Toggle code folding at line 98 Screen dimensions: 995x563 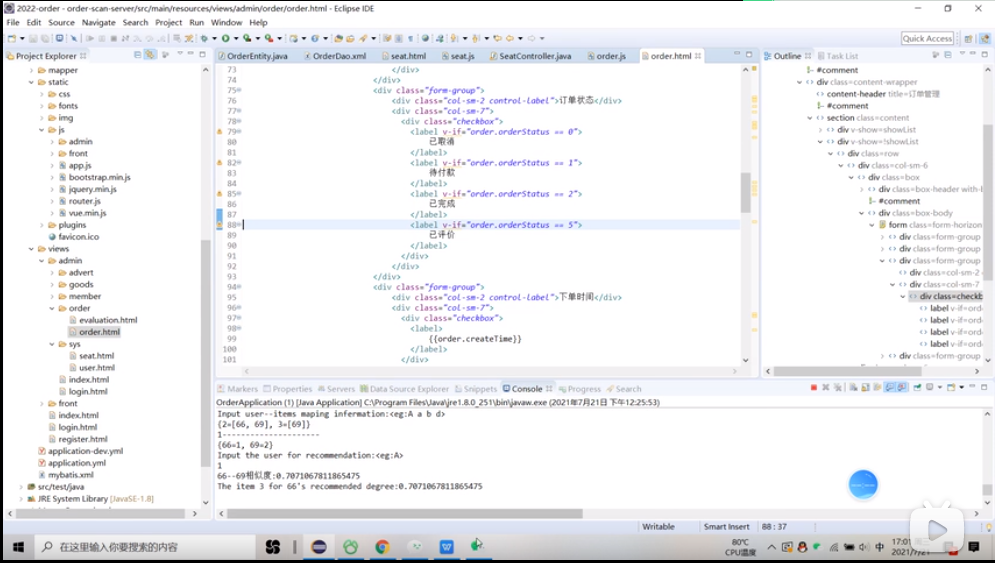point(239,328)
